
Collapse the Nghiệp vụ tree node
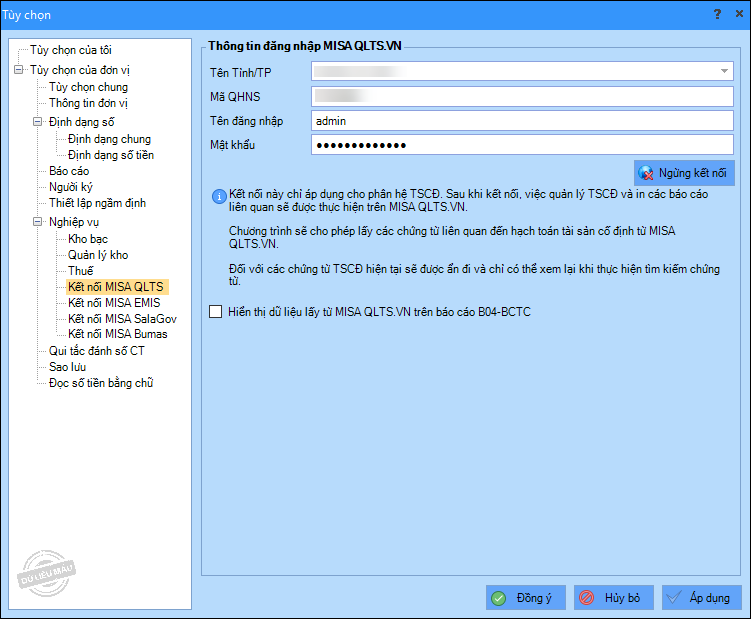point(37,222)
